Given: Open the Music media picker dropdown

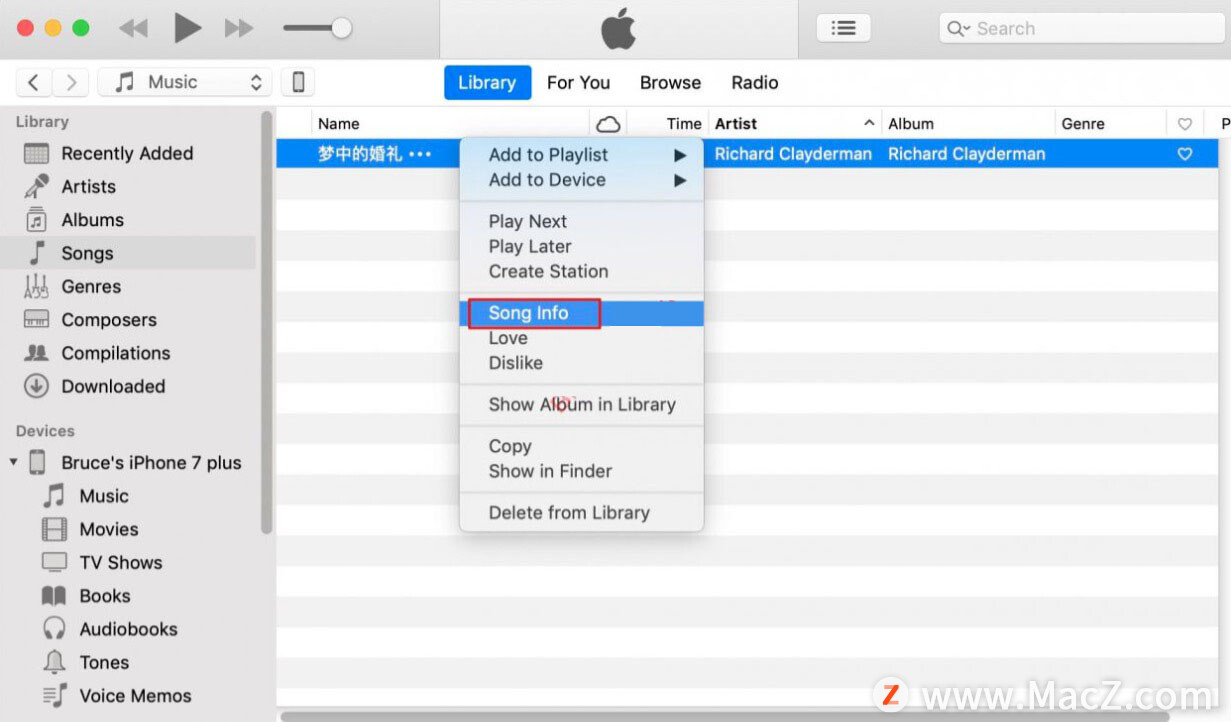Looking at the screenshot, I should point(185,82).
